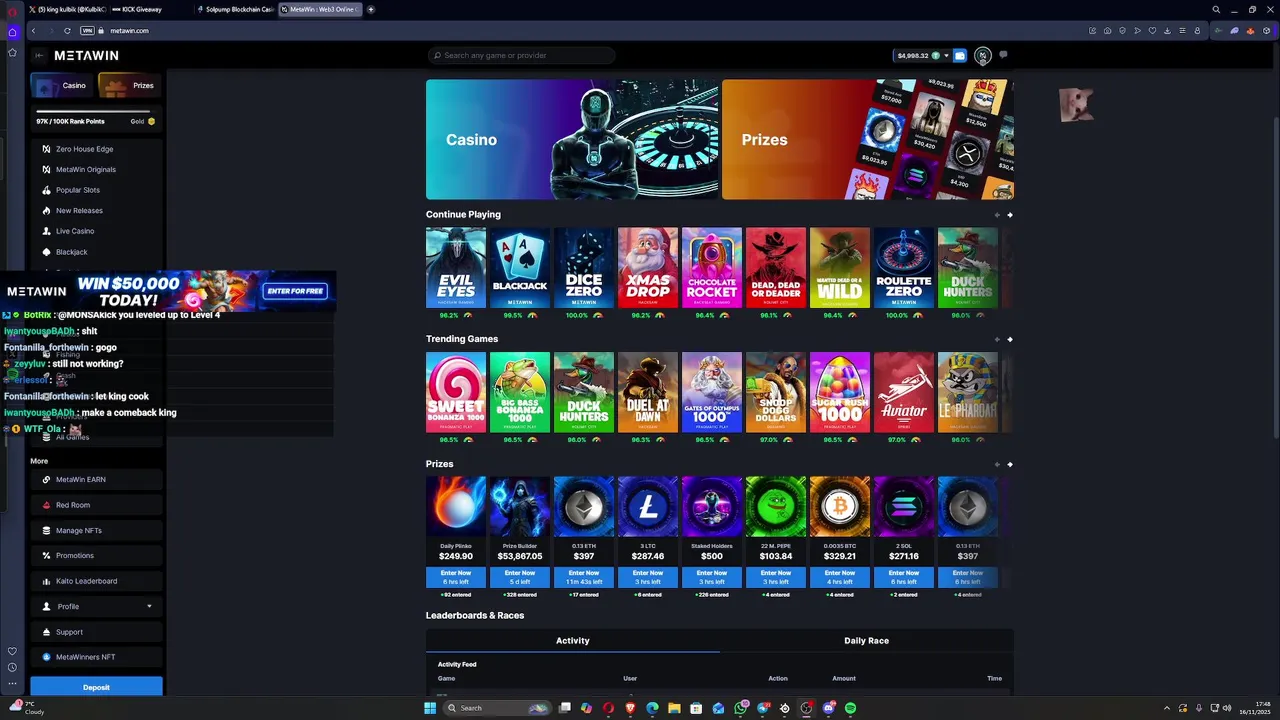Image resolution: width=1280 pixels, height=720 pixels.
Task: Open the Dice Zero game thumbnail
Action: point(584,268)
